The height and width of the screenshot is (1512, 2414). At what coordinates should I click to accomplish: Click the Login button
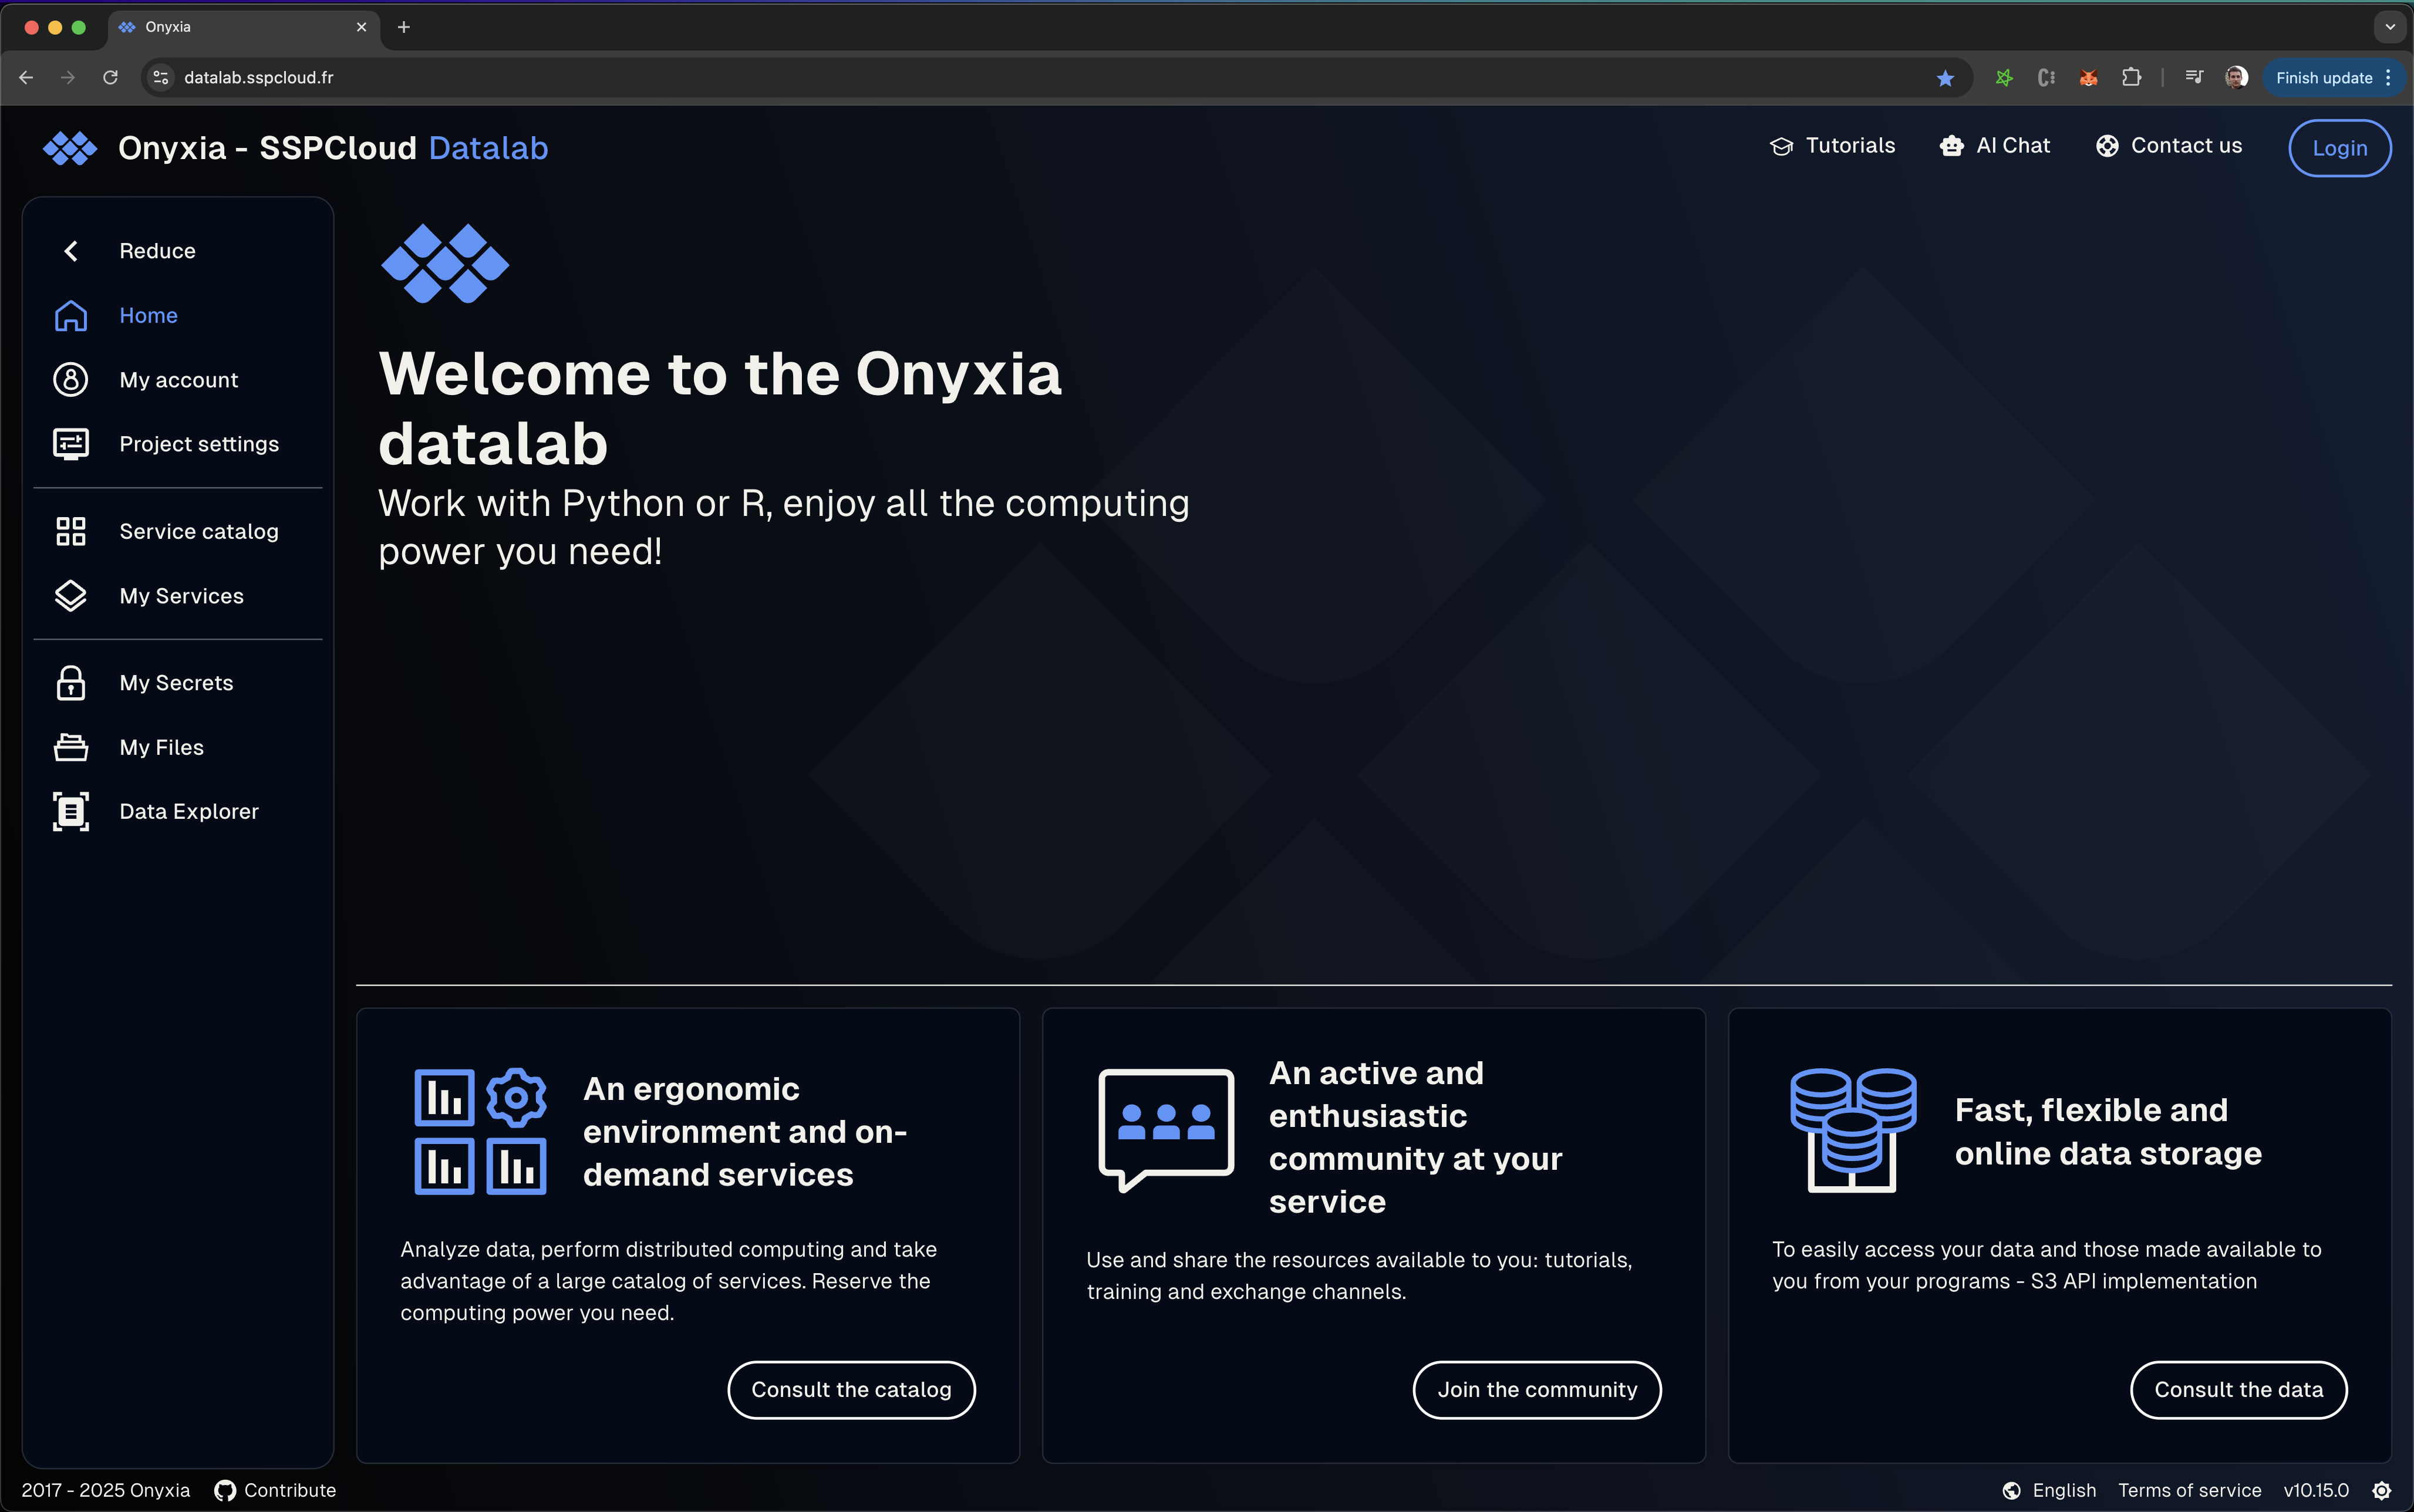(x=2339, y=148)
